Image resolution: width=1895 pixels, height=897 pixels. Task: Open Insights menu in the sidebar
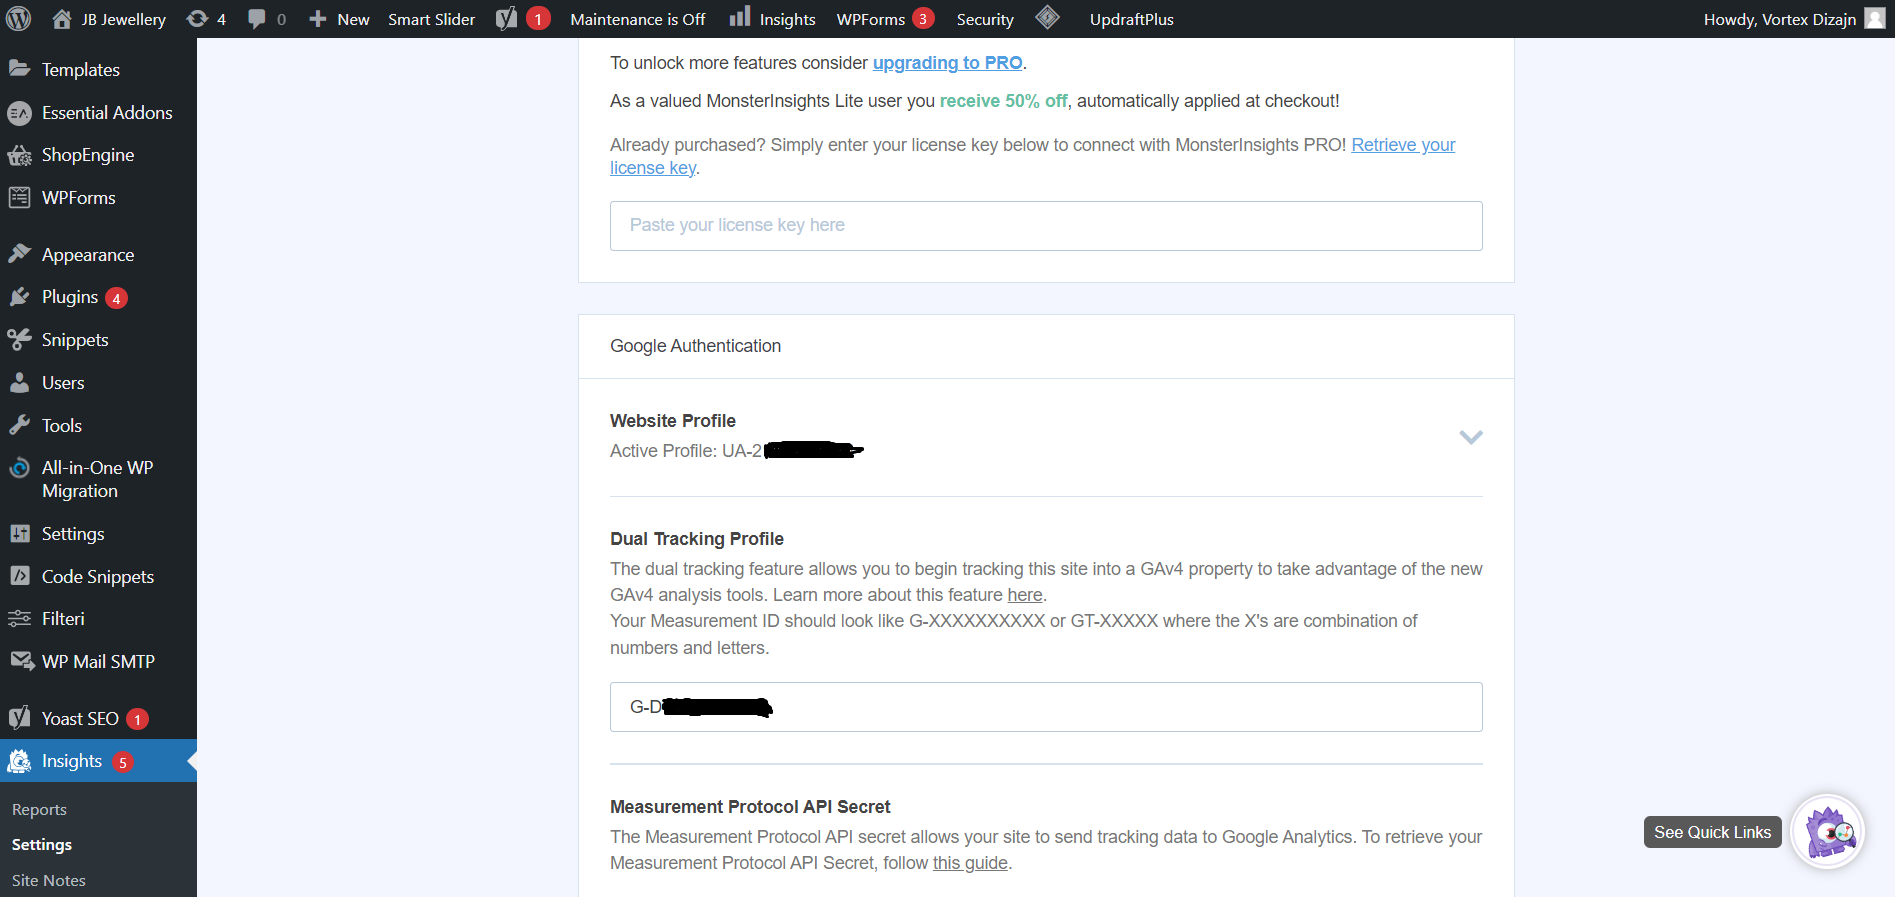(x=98, y=761)
